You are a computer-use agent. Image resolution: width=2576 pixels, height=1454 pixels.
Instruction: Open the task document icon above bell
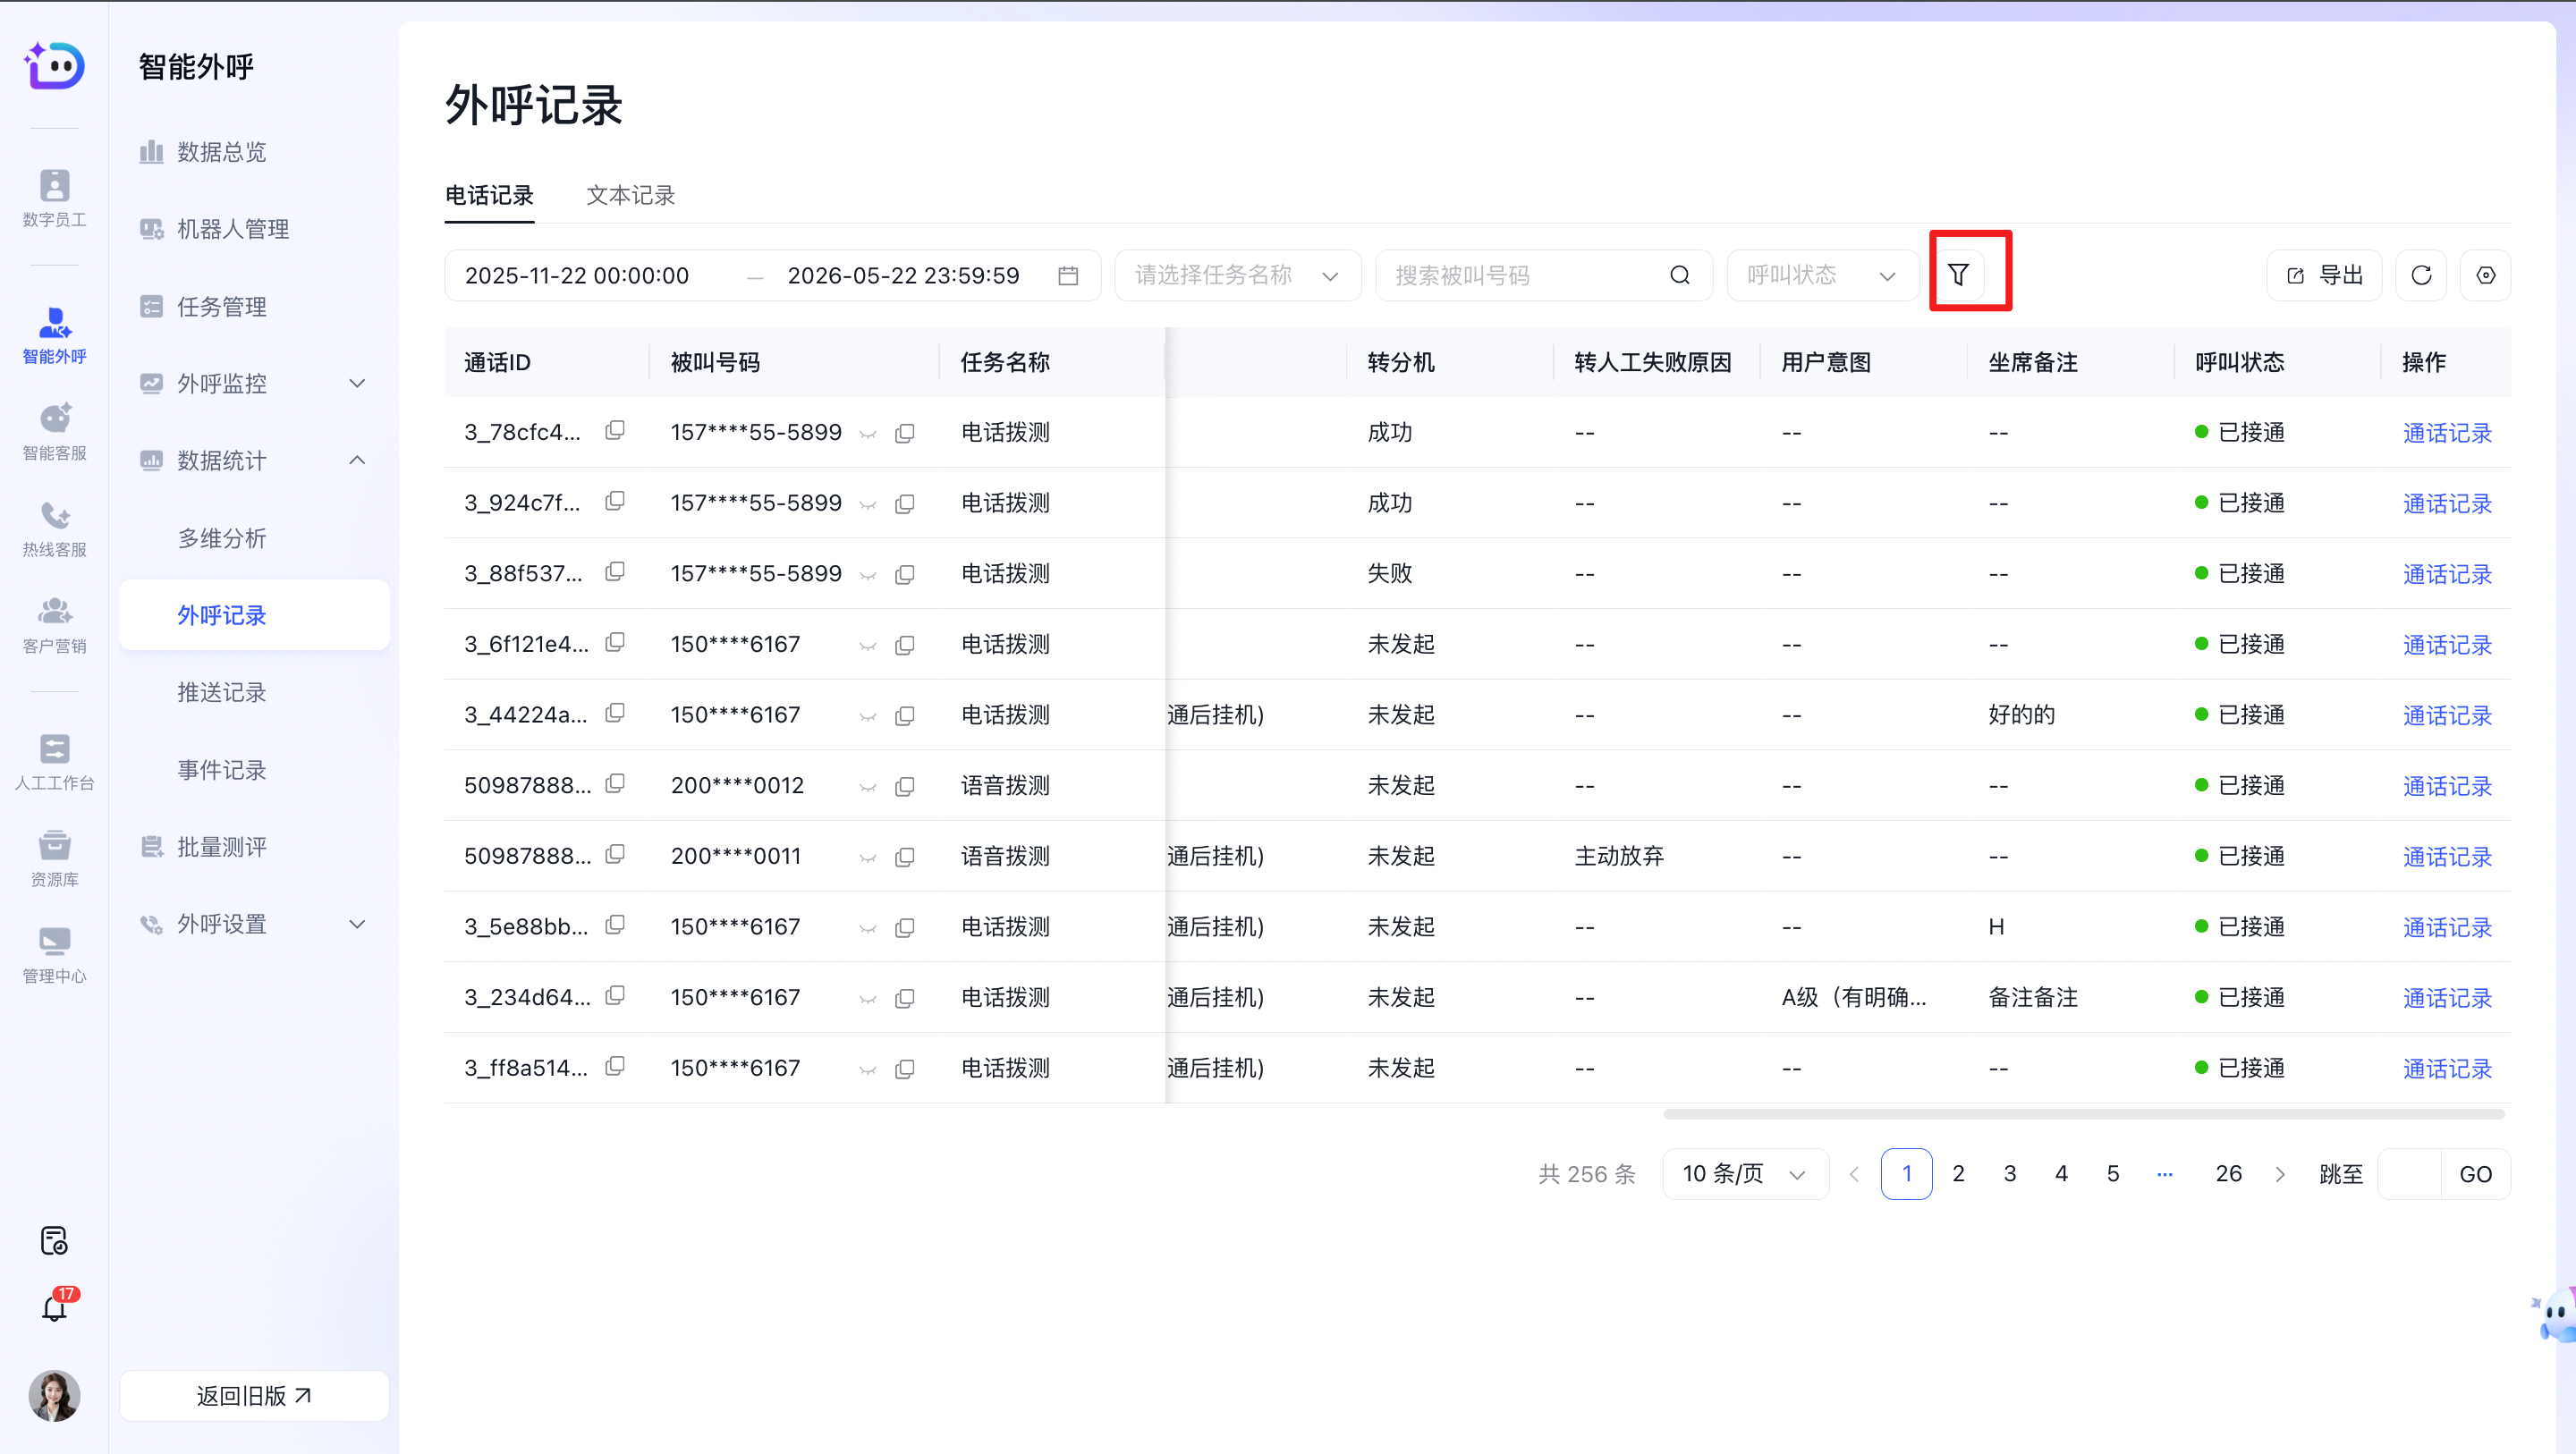(x=54, y=1240)
